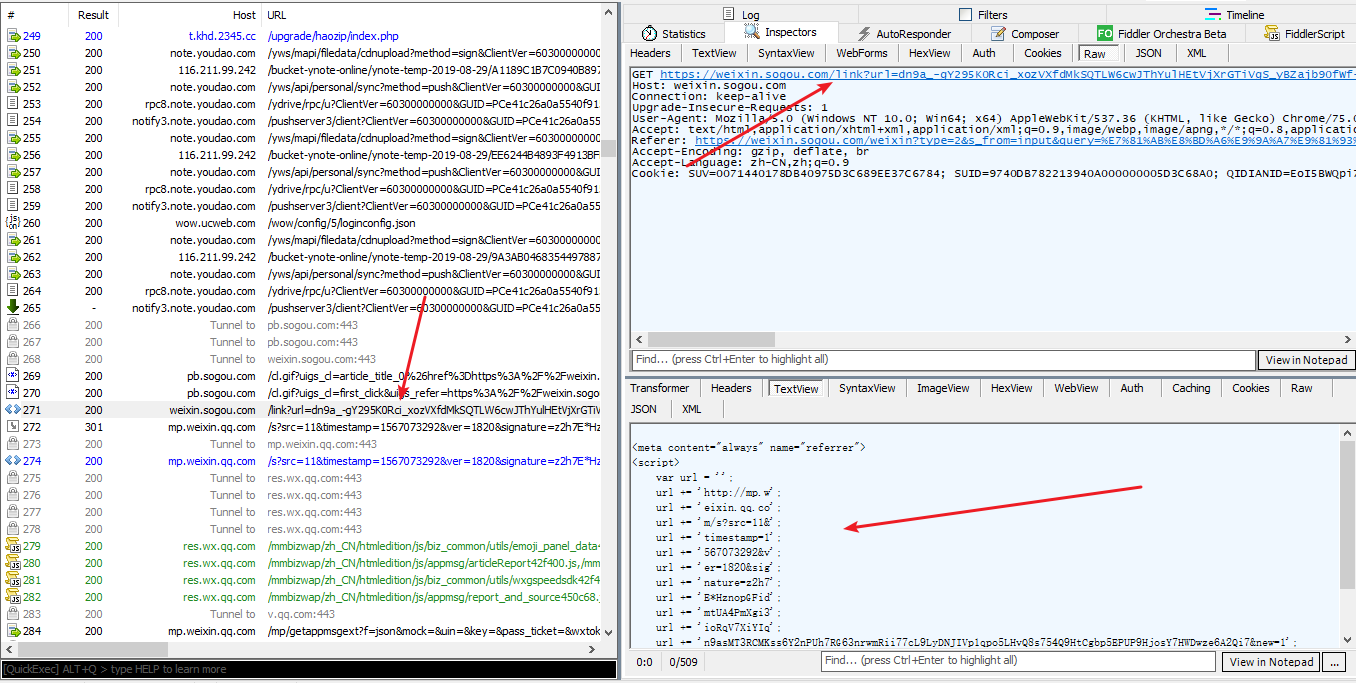Viewport: 1356px width, 683px height.
Task: Click the ellipsis button beside View in Notepad
Action: [x=1334, y=662]
